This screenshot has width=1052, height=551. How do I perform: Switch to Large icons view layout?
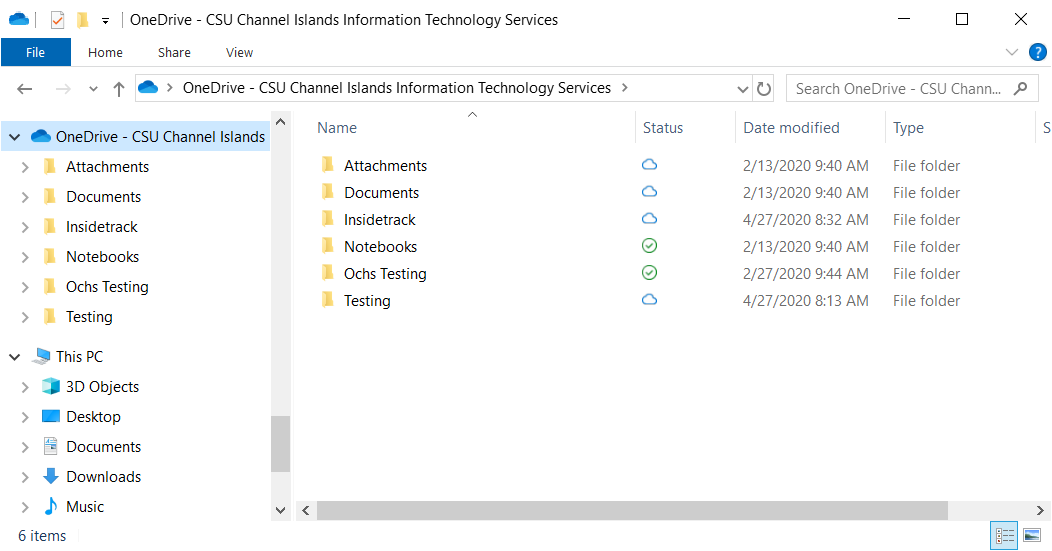1032,536
